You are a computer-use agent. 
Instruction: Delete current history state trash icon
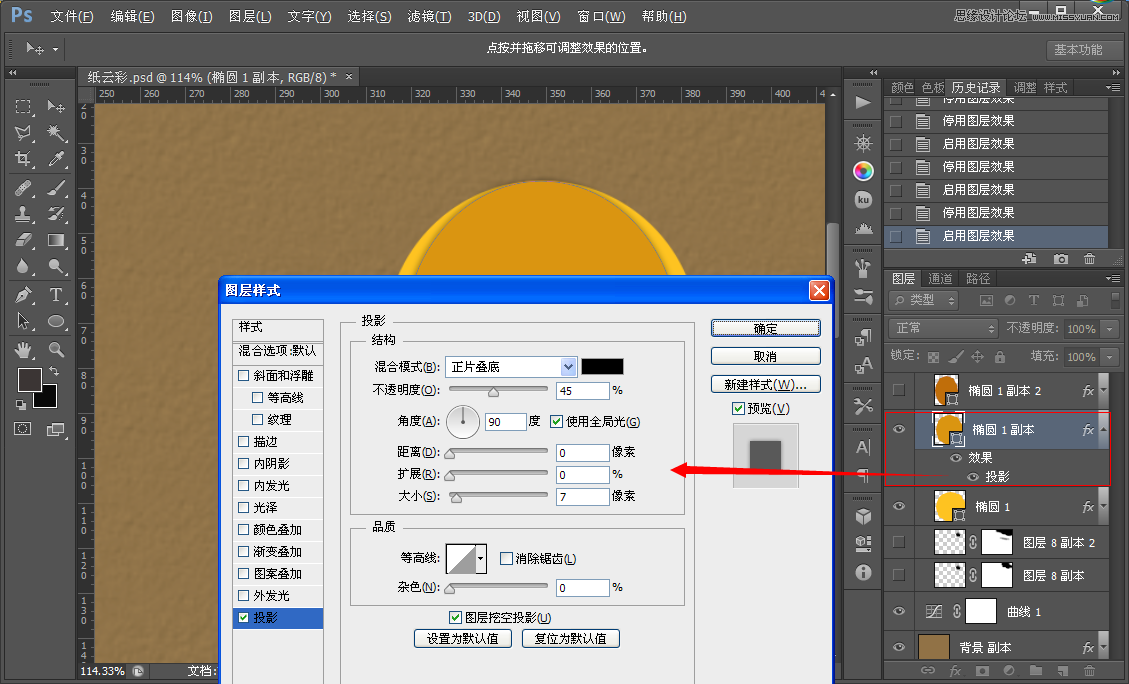(x=1089, y=258)
